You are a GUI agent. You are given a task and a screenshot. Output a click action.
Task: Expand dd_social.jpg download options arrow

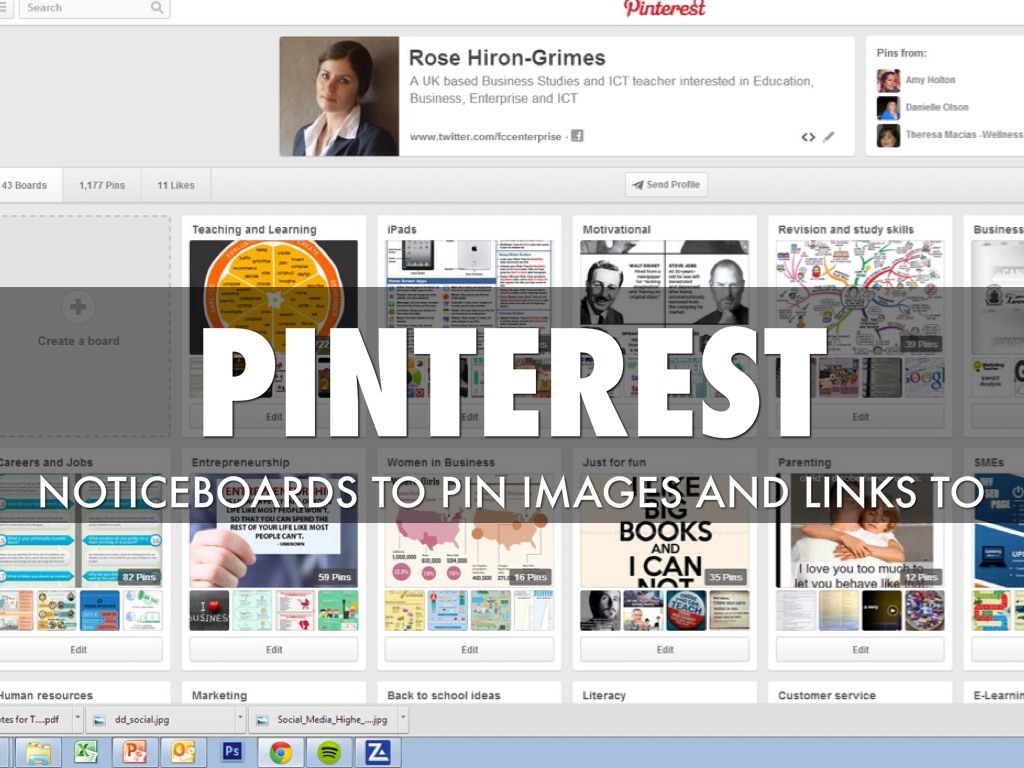click(x=240, y=718)
